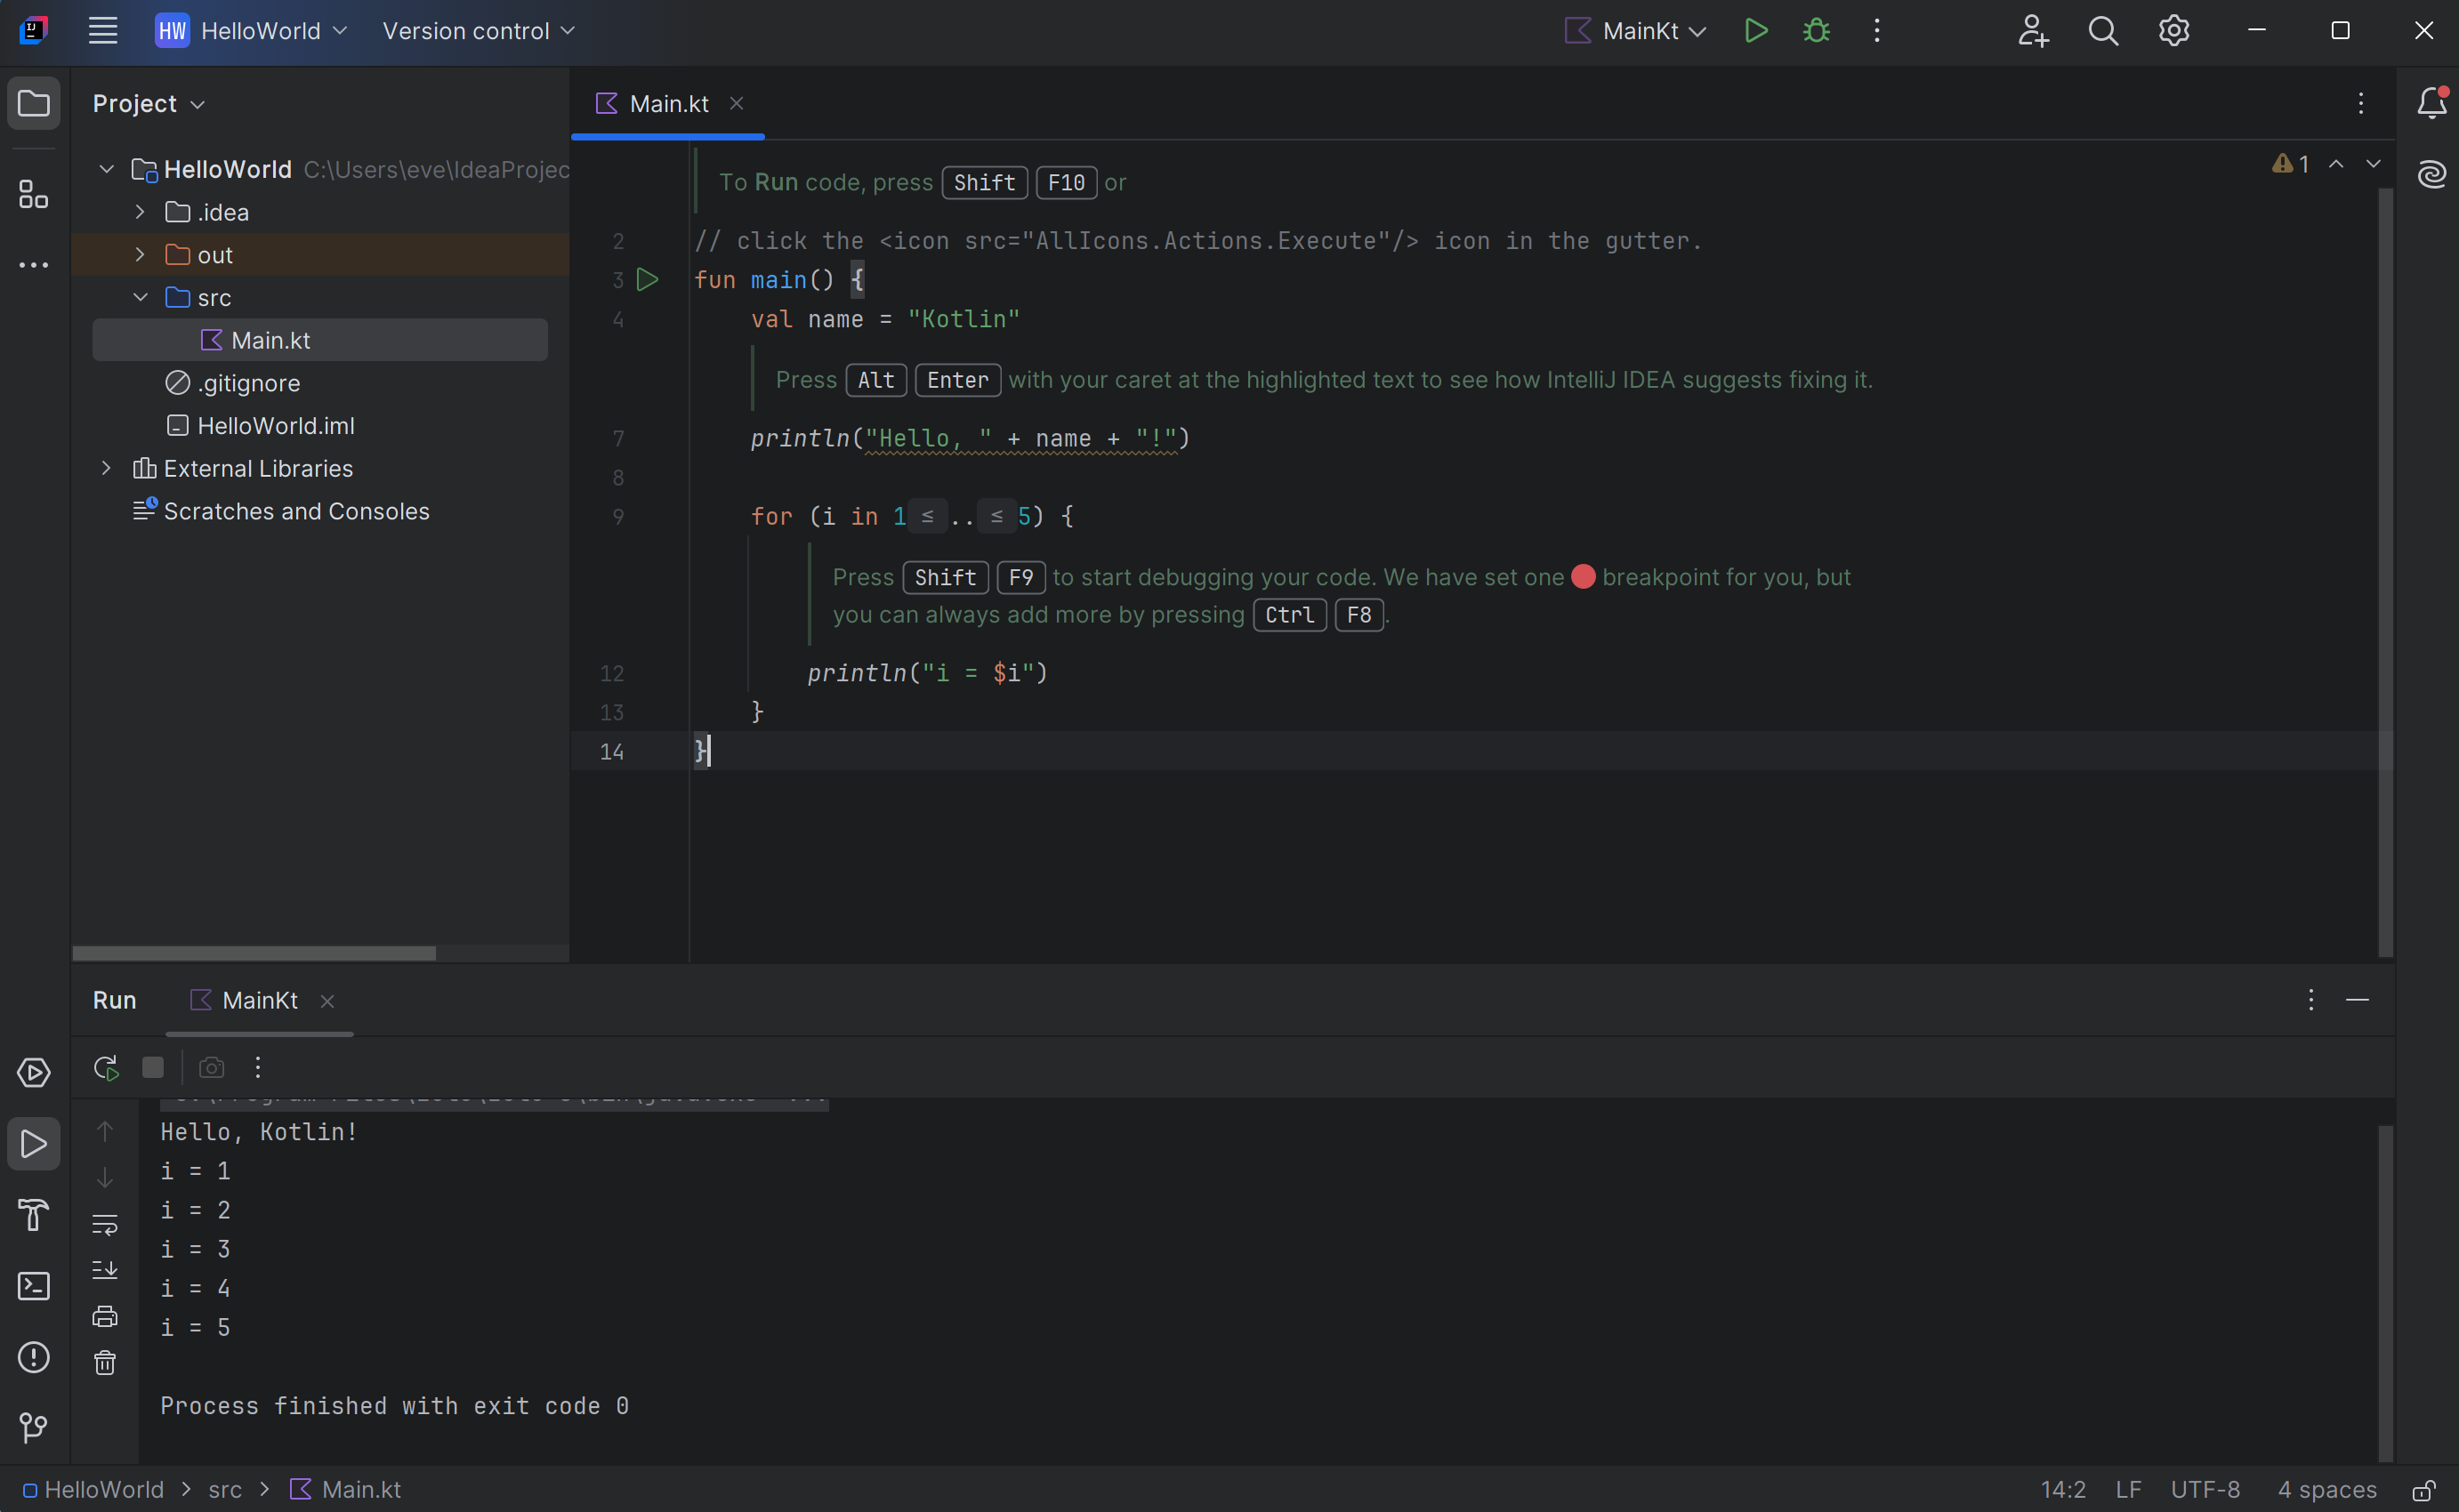
Task: Open the Problems tool window
Action: [x=33, y=1357]
